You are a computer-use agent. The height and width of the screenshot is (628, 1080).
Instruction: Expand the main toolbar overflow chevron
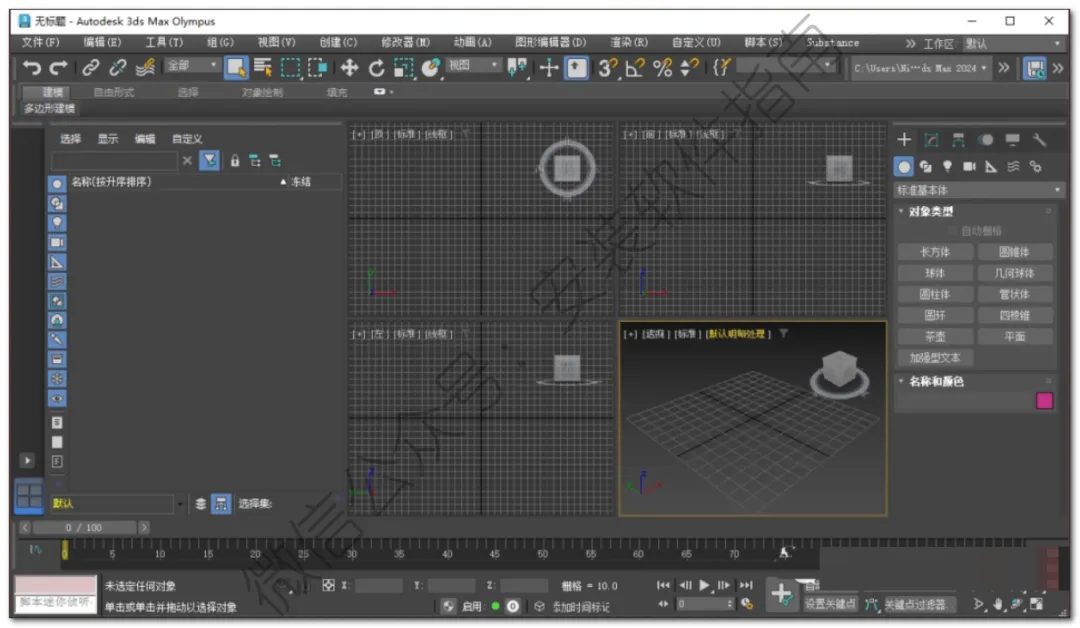1004,67
